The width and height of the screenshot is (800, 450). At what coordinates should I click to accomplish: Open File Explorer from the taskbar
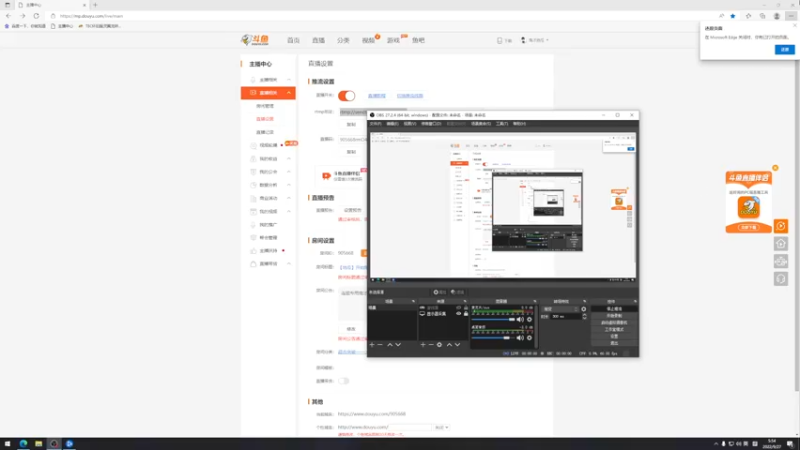pyautogui.click(x=38, y=444)
